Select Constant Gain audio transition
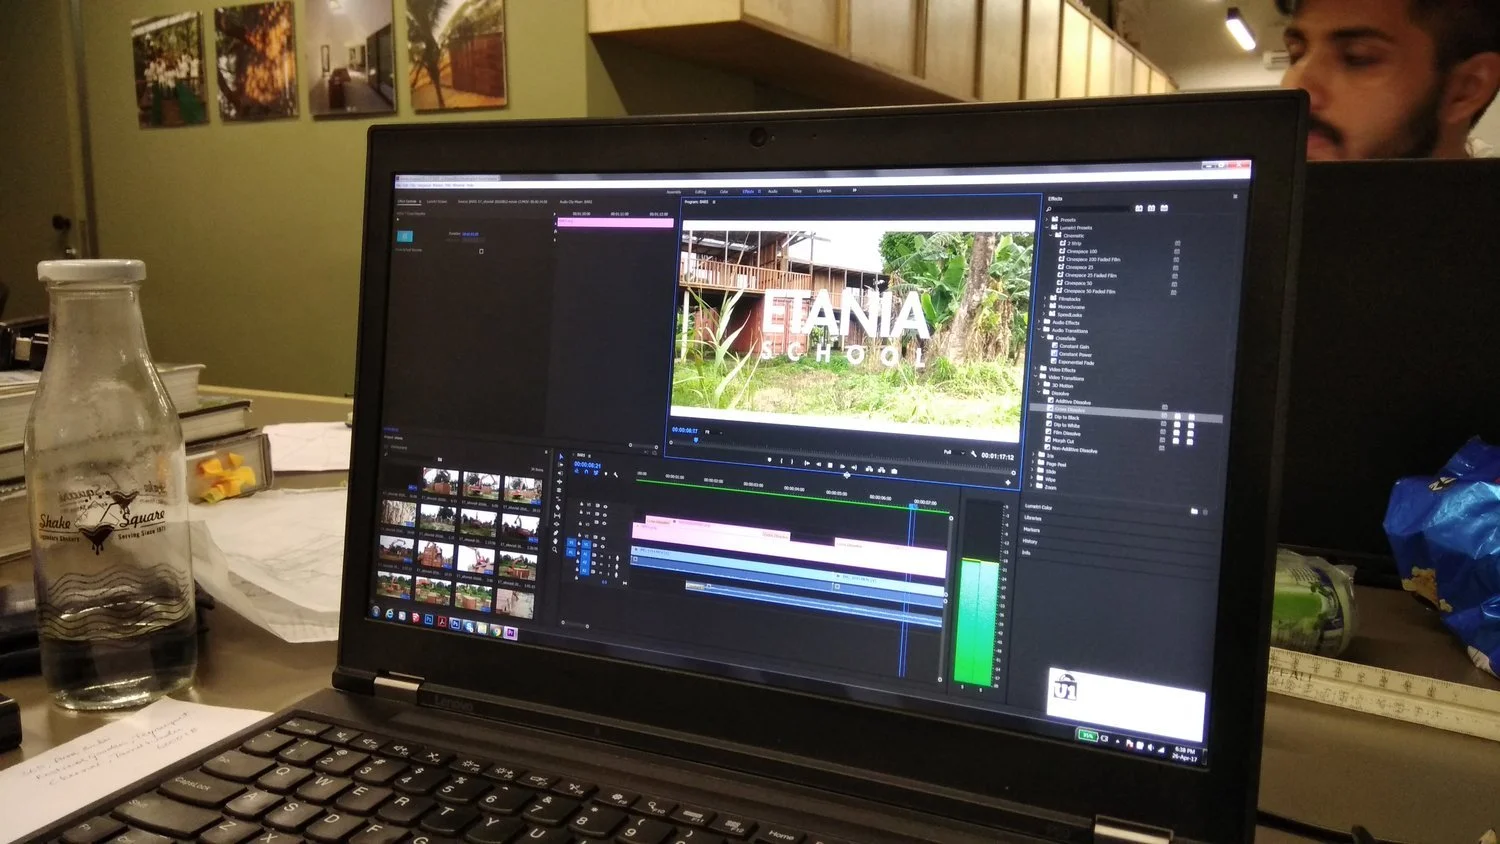1500x844 pixels. pyautogui.click(x=1070, y=346)
